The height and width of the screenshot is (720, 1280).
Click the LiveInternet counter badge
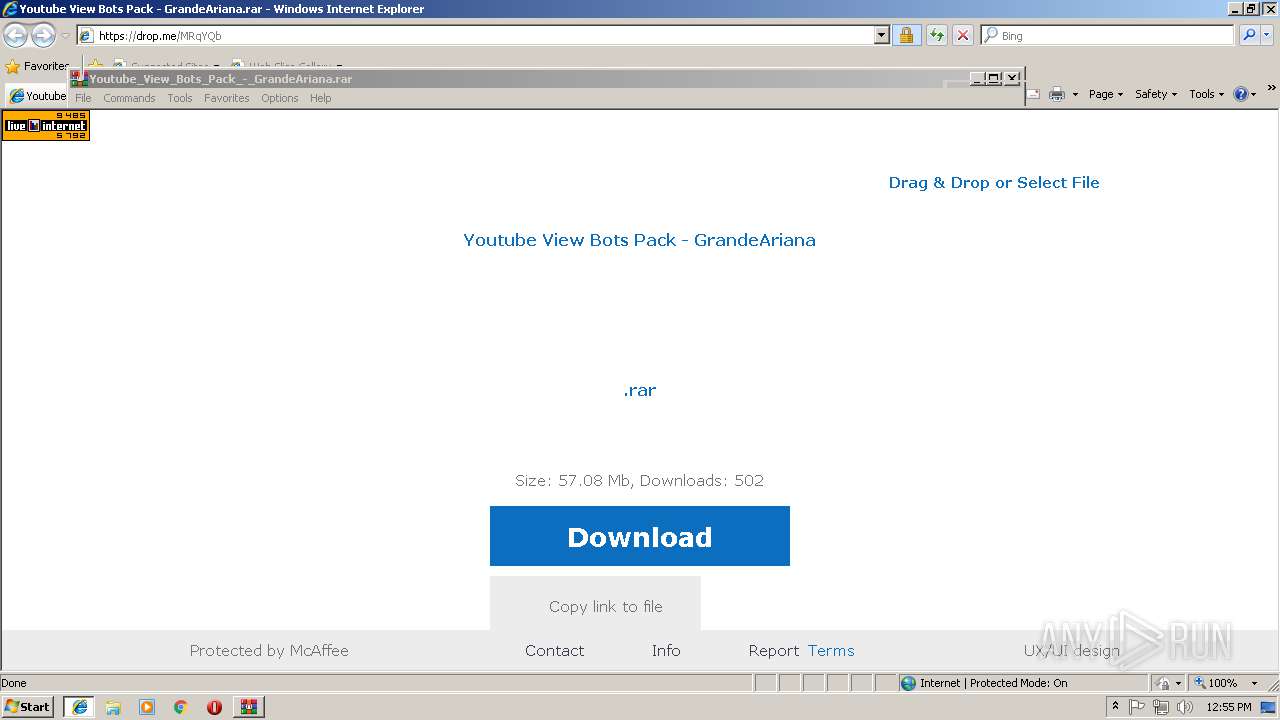[x=46, y=125]
